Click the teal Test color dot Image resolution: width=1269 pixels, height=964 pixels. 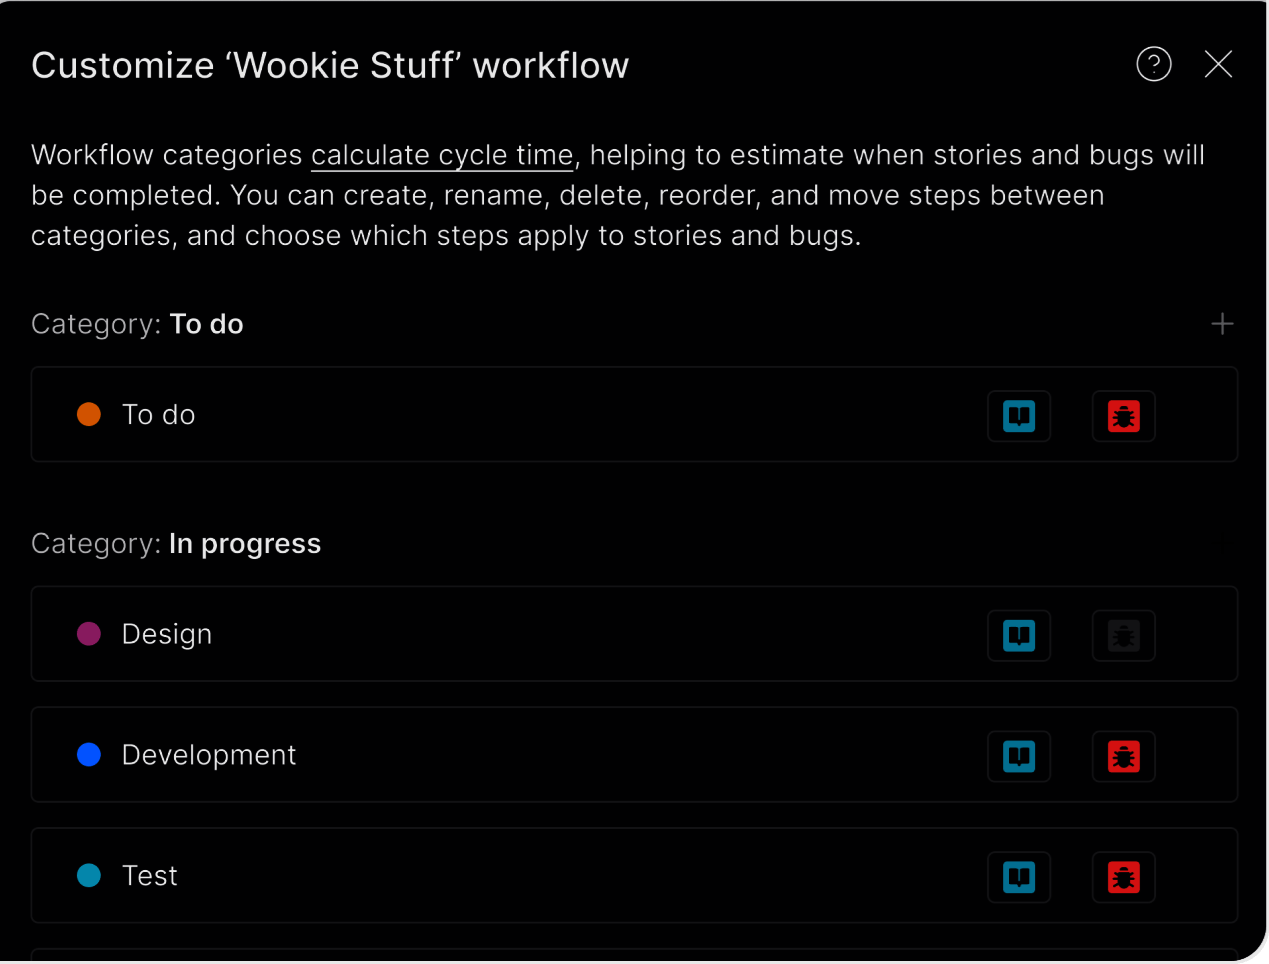click(89, 876)
